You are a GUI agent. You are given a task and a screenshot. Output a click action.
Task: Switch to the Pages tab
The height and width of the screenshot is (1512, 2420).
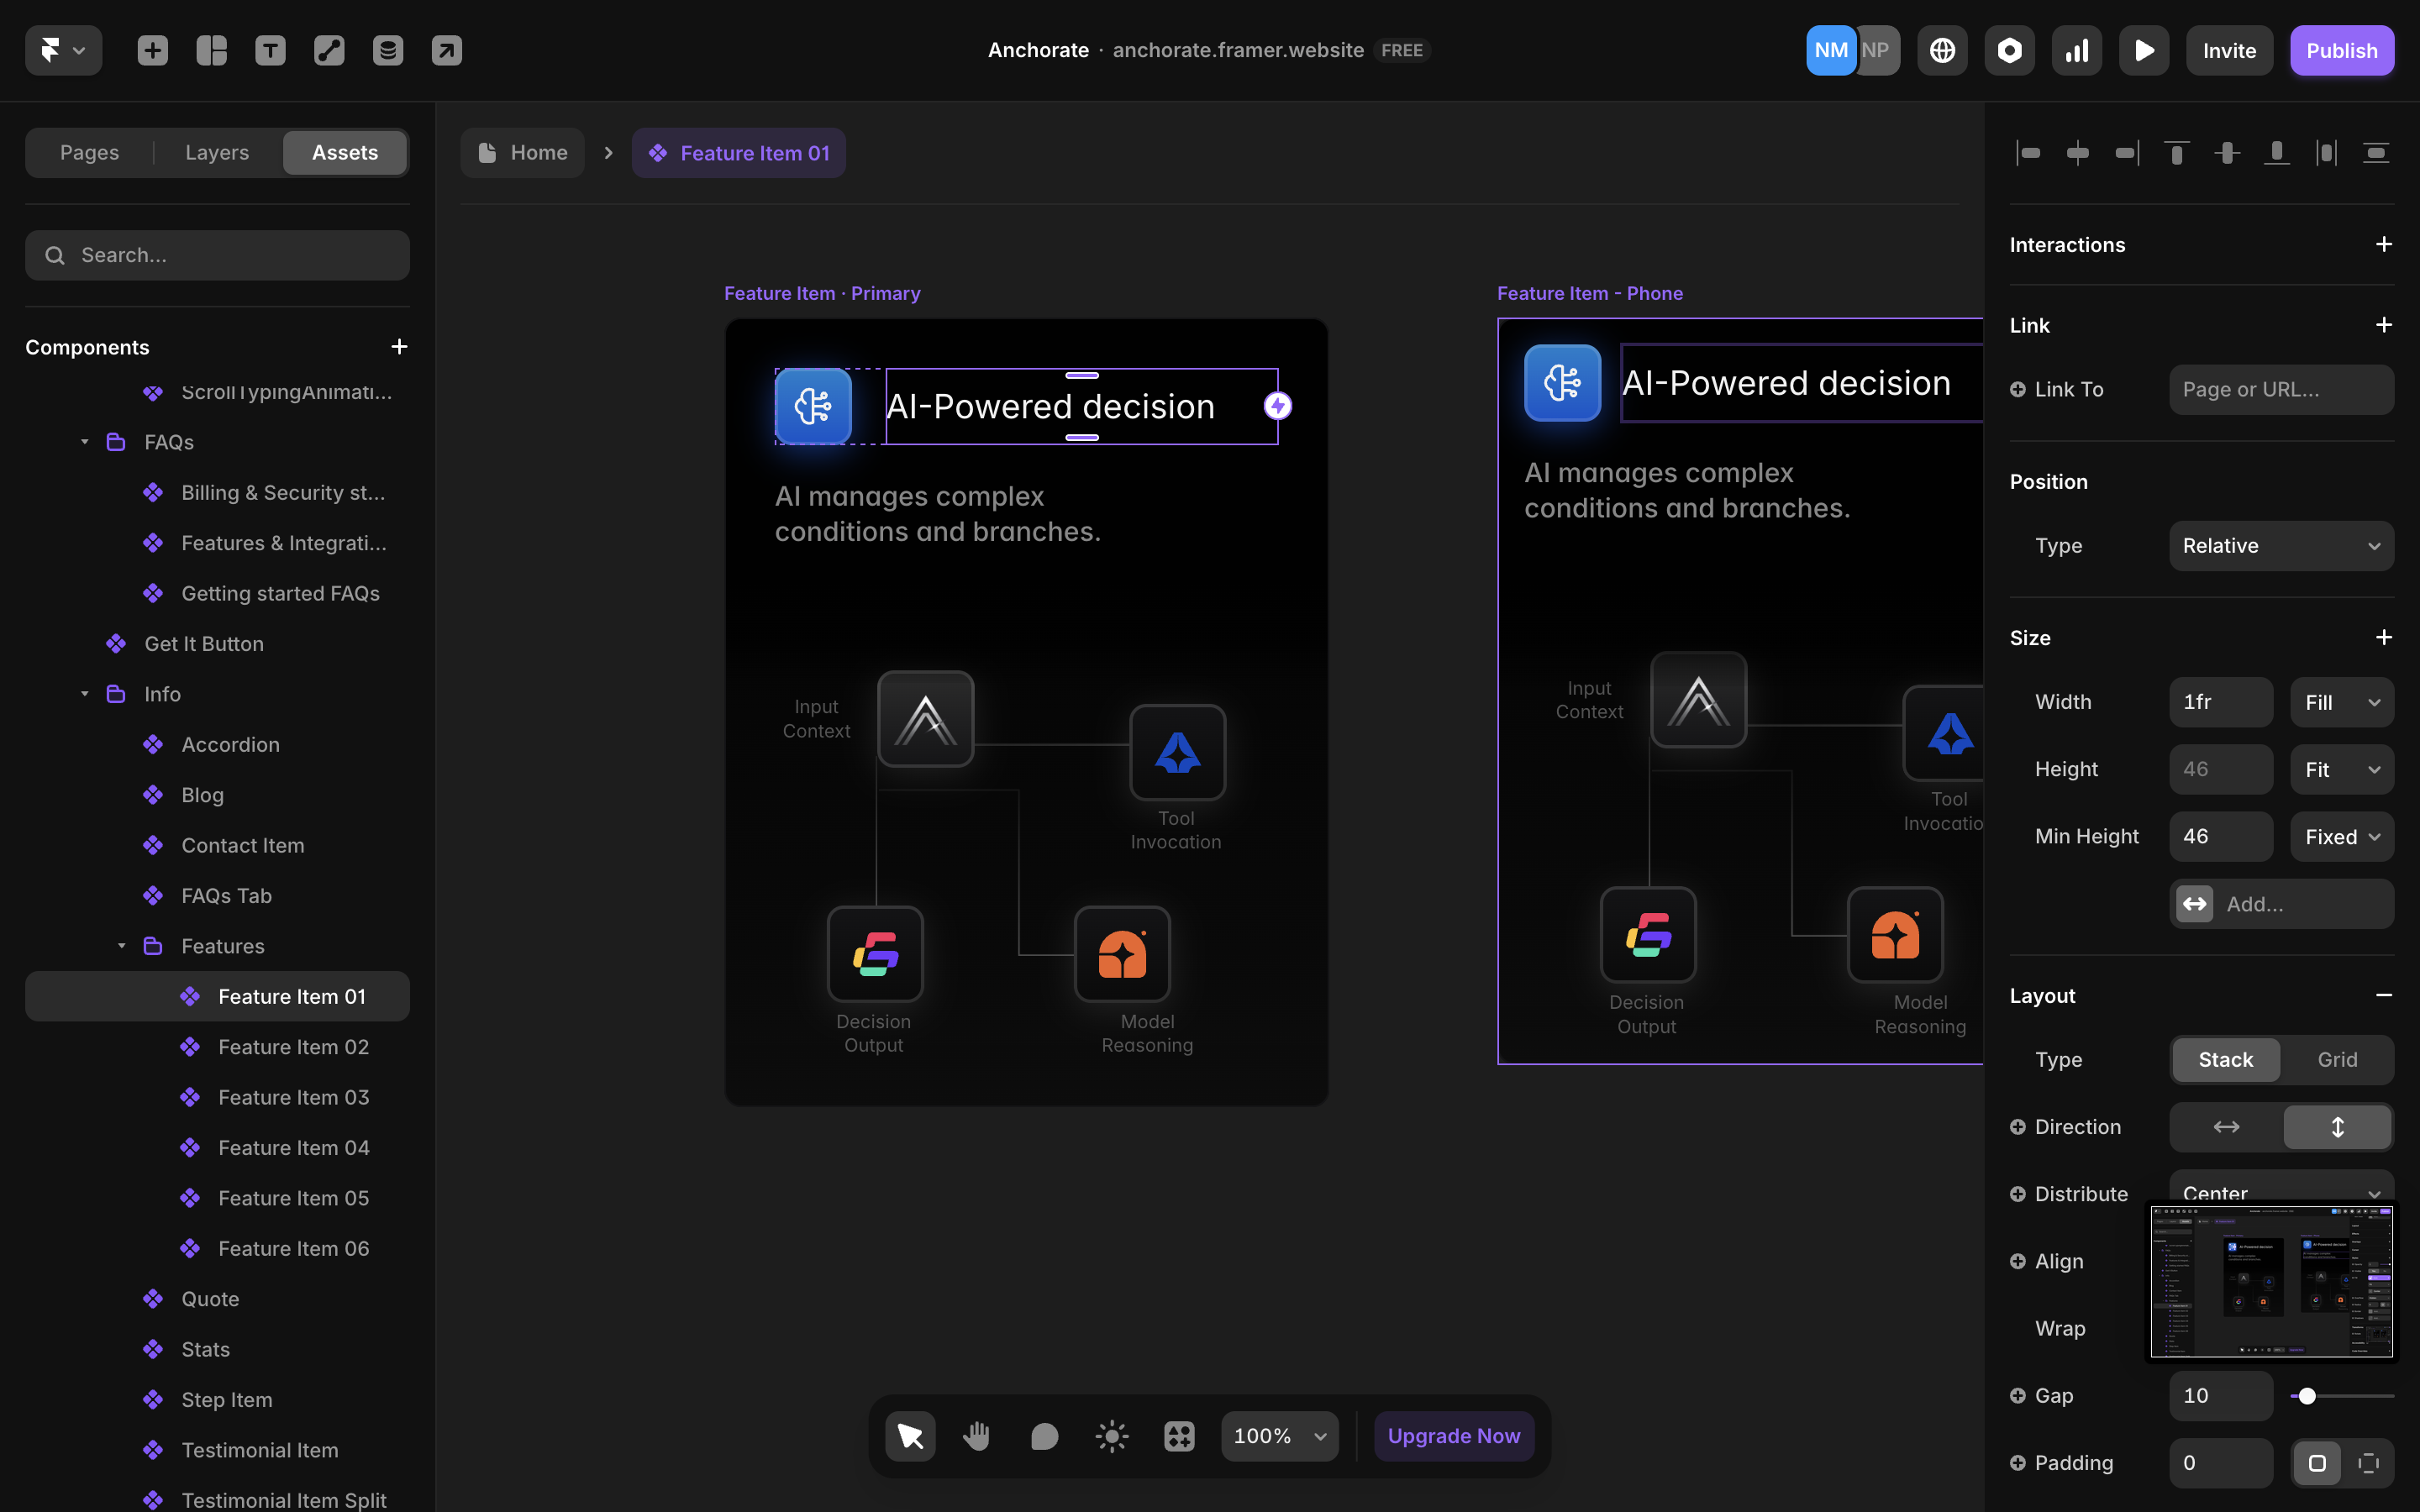pyautogui.click(x=89, y=152)
